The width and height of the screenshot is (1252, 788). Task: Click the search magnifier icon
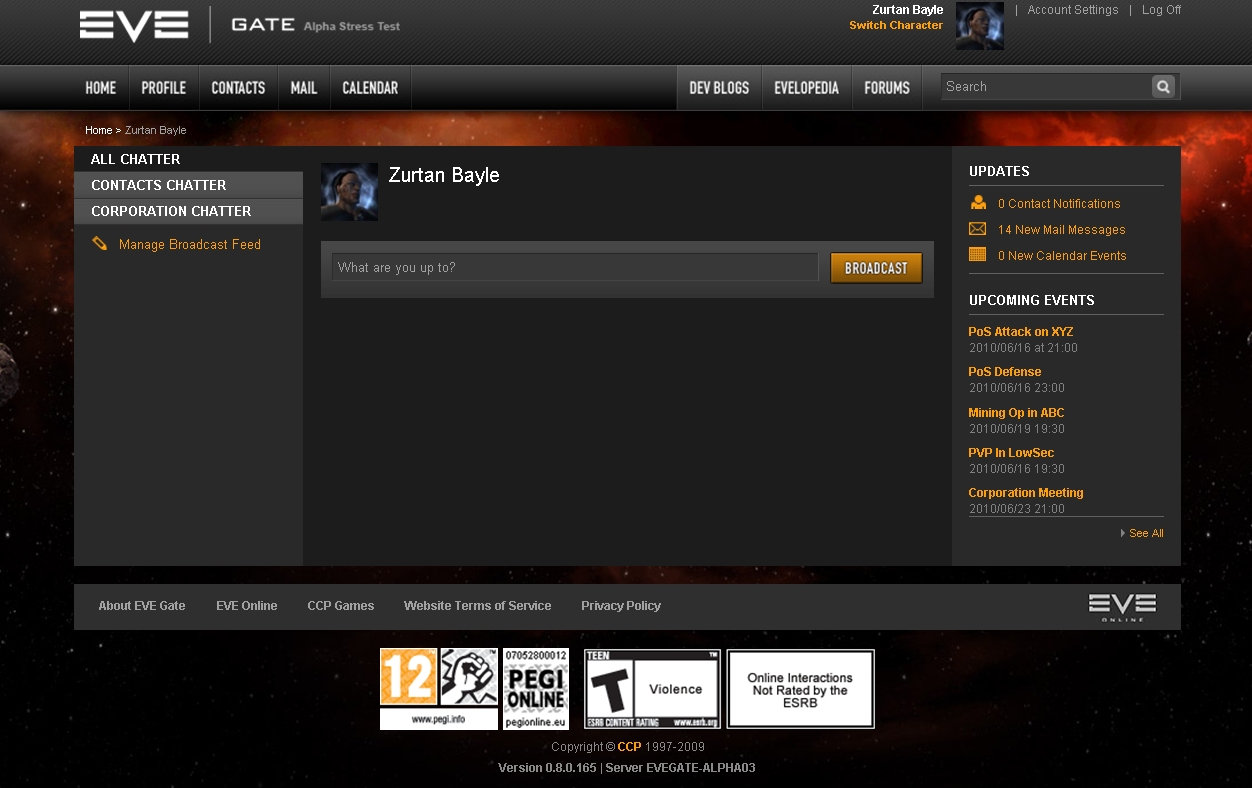pyautogui.click(x=1163, y=87)
